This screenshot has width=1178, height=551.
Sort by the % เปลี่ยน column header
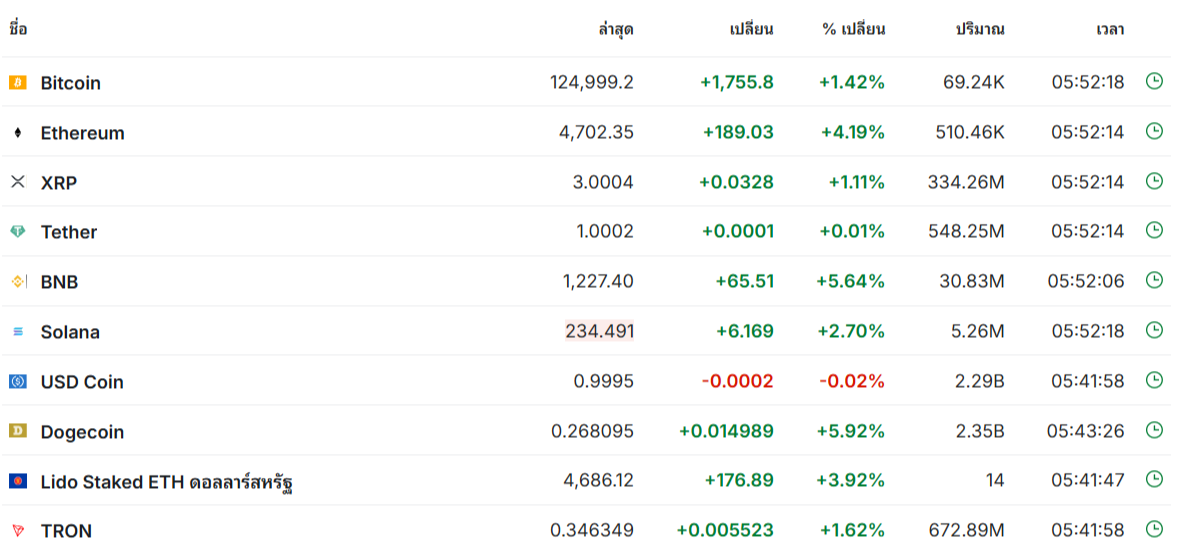[853, 29]
